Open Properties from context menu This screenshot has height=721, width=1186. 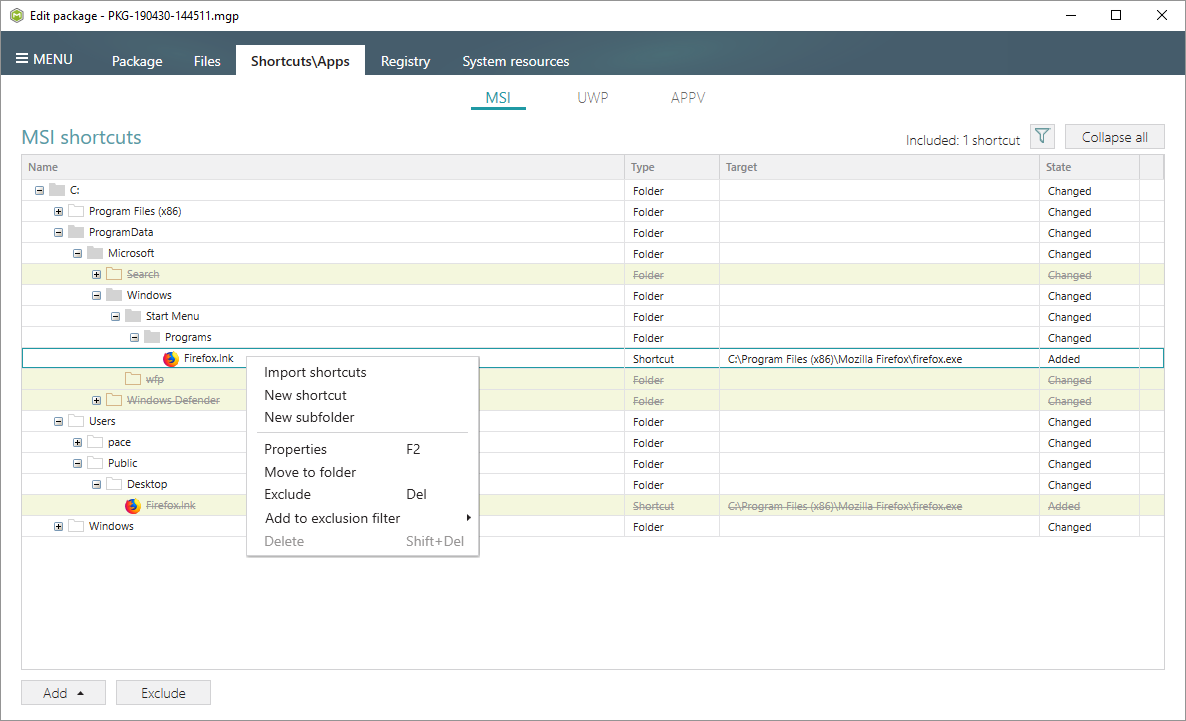(363, 449)
